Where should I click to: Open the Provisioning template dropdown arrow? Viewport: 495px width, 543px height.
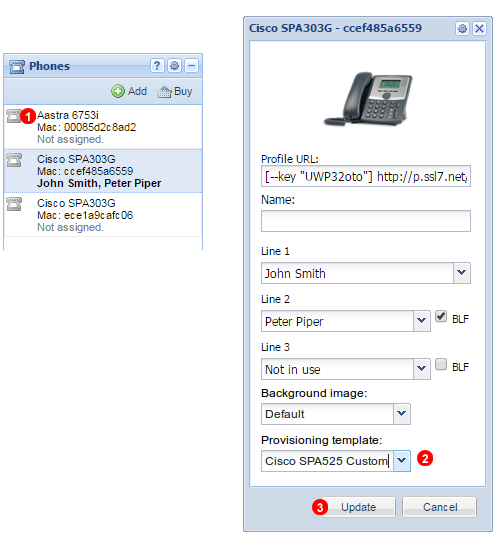[x=402, y=461]
